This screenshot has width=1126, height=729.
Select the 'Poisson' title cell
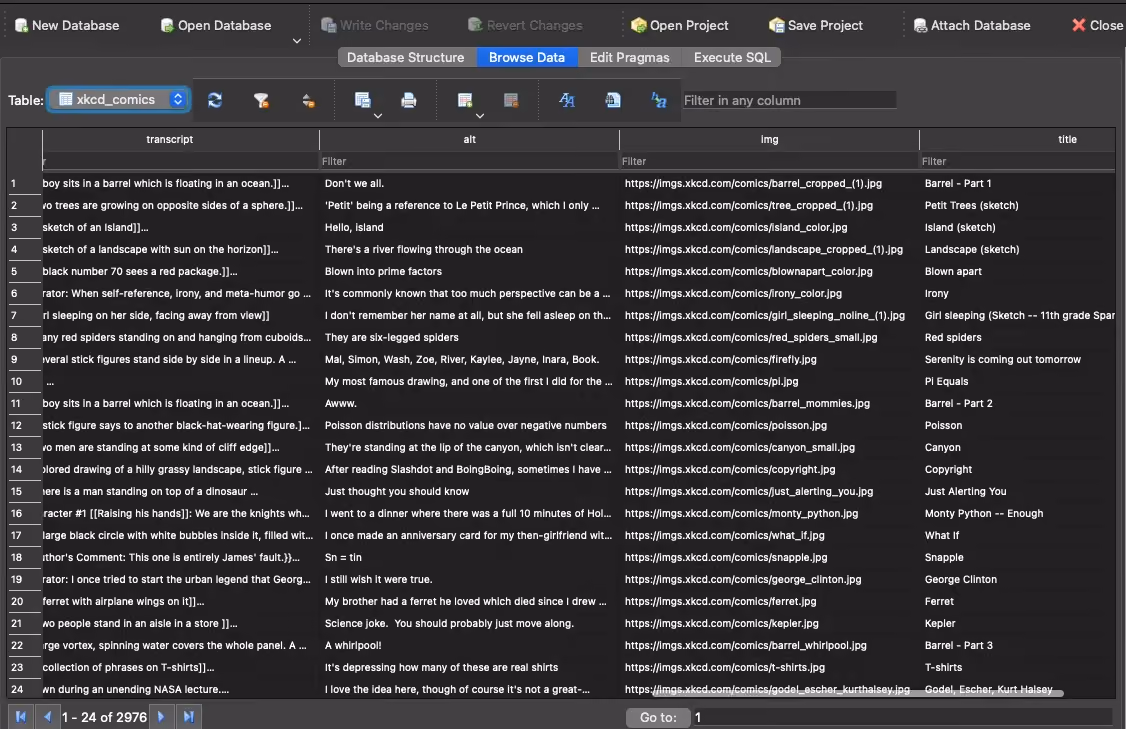[x=1018, y=425]
